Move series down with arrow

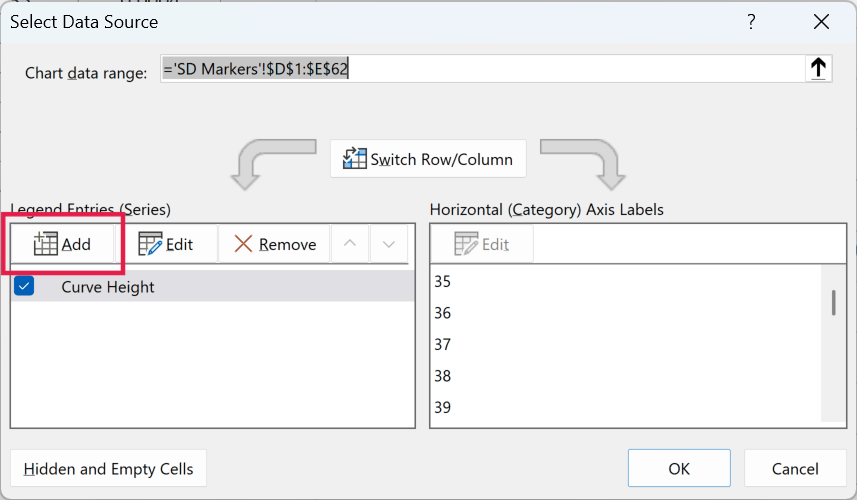(x=389, y=244)
